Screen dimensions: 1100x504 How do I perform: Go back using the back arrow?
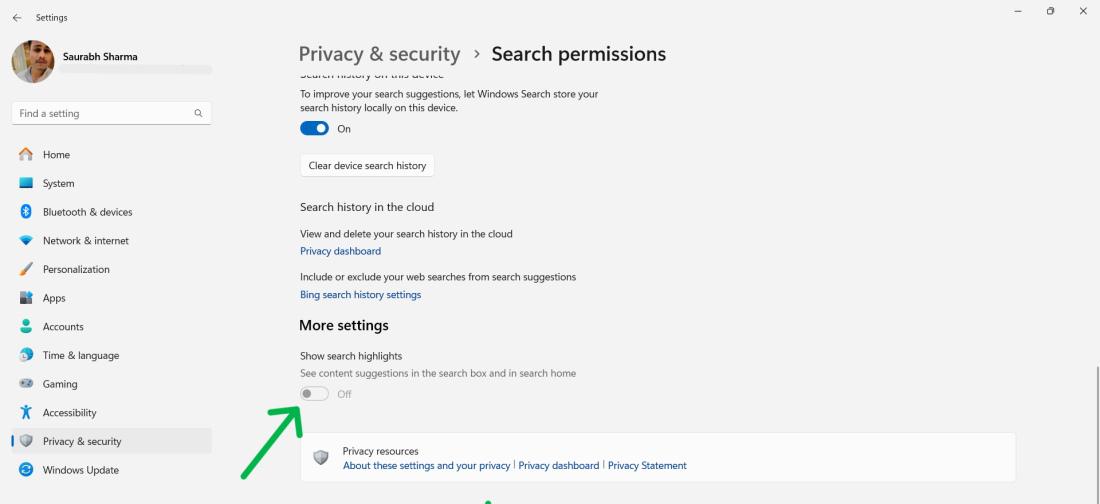click(x=17, y=18)
